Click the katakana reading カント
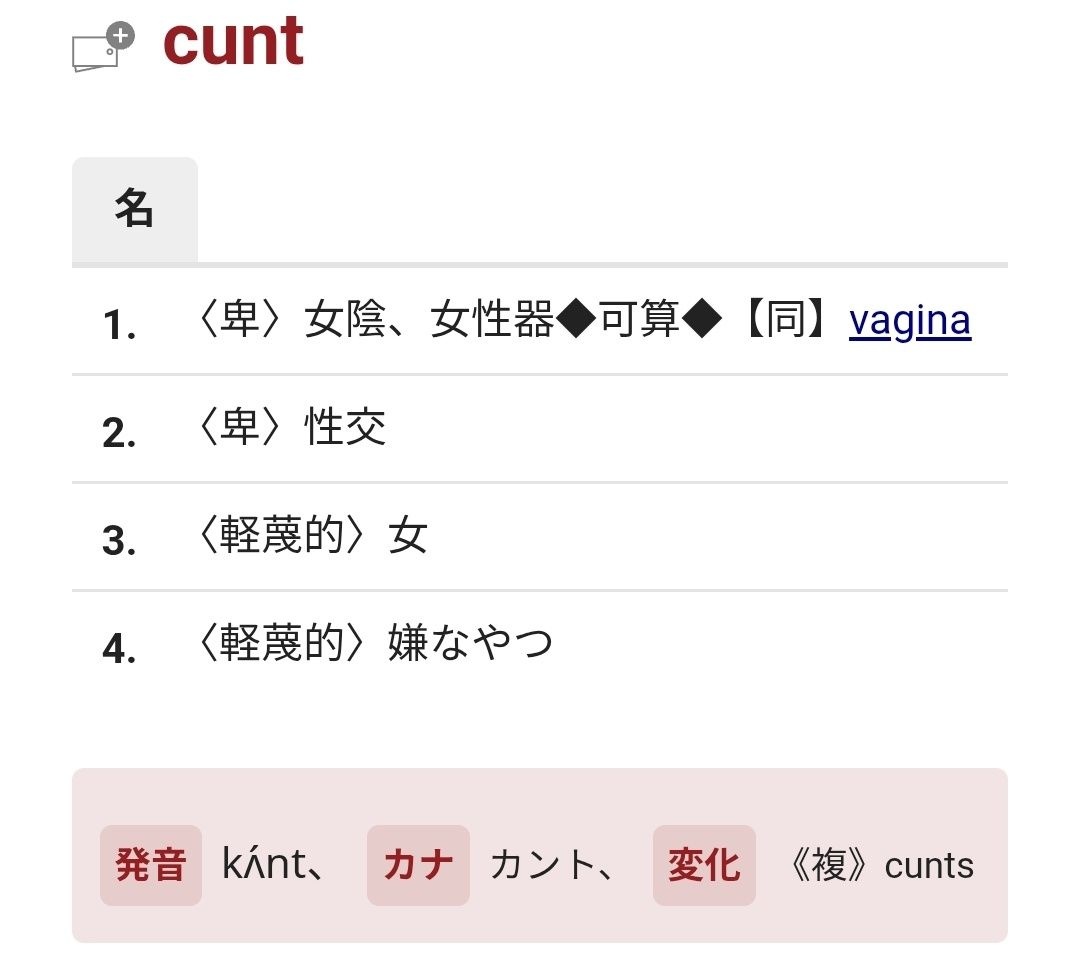 point(541,865)
